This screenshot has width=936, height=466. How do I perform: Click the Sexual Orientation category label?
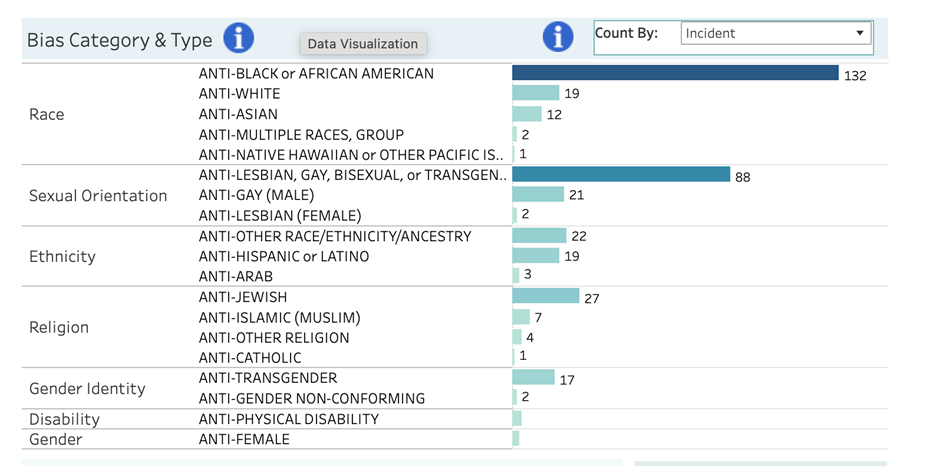point(98,196)
